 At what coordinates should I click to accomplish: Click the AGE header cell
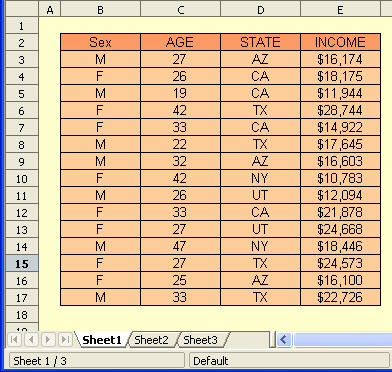coord(180,42)
